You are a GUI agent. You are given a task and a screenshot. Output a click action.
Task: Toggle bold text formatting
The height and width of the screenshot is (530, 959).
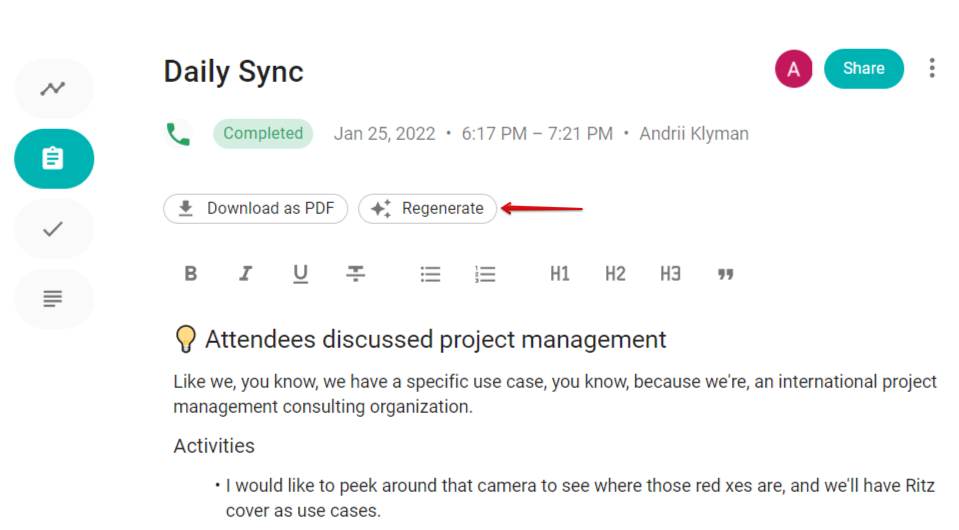coord(191,274)
